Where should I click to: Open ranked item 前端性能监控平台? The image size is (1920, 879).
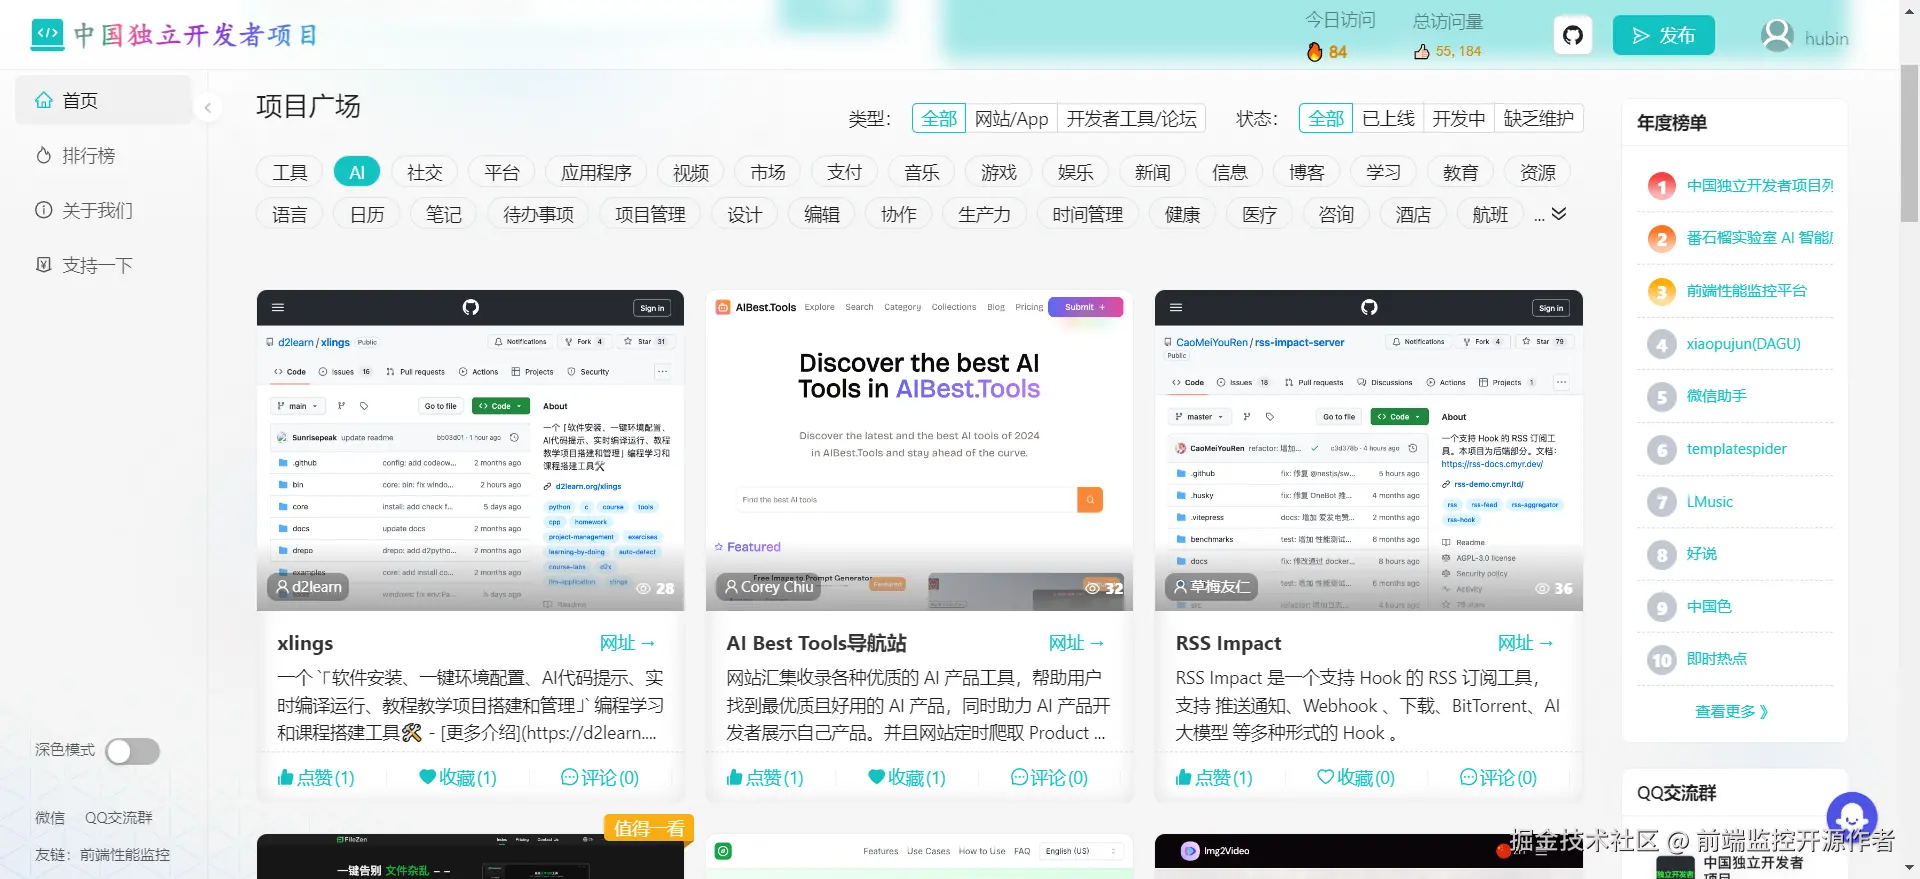tap(1747, 291)
